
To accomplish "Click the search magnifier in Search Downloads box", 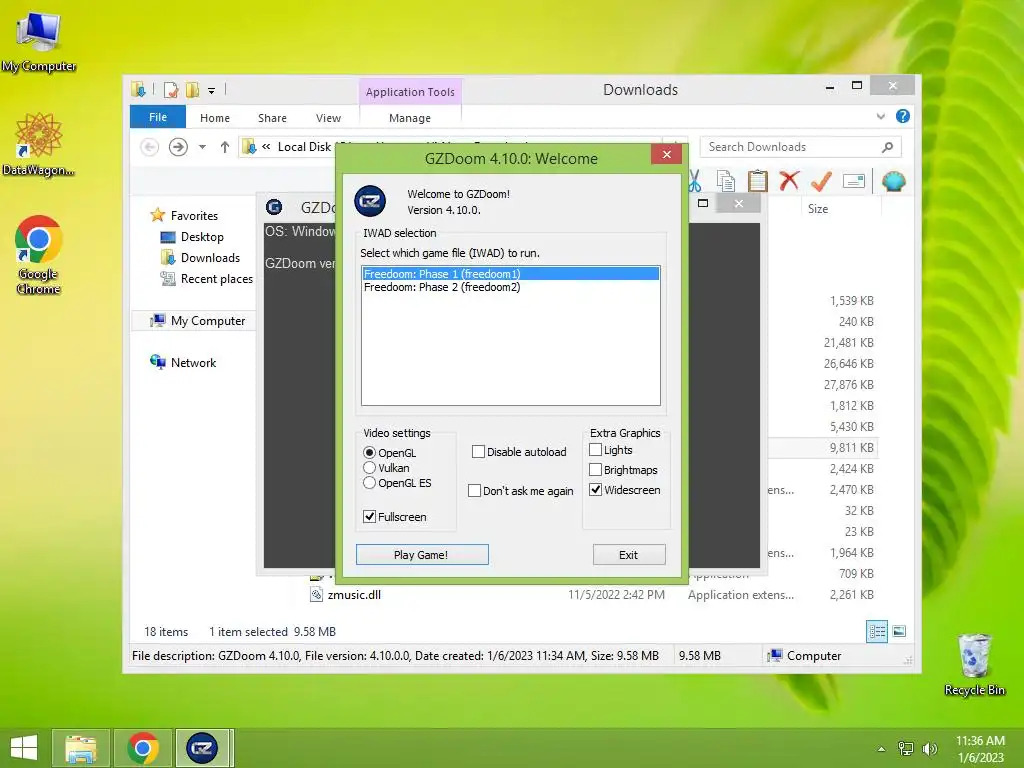I will [x=887, y=147].
